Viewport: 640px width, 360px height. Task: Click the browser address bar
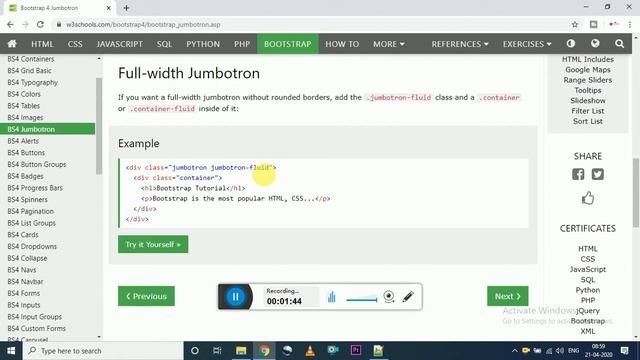point(310,24)
